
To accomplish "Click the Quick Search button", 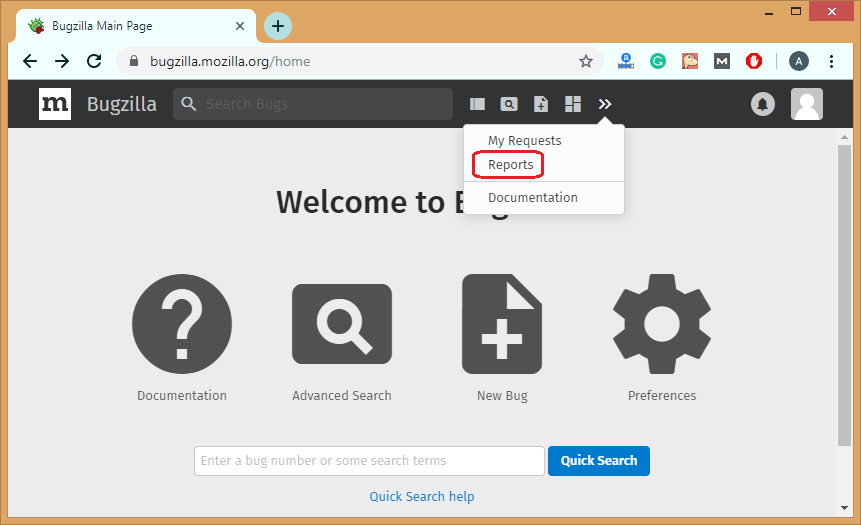I will (x=599, y=461).
